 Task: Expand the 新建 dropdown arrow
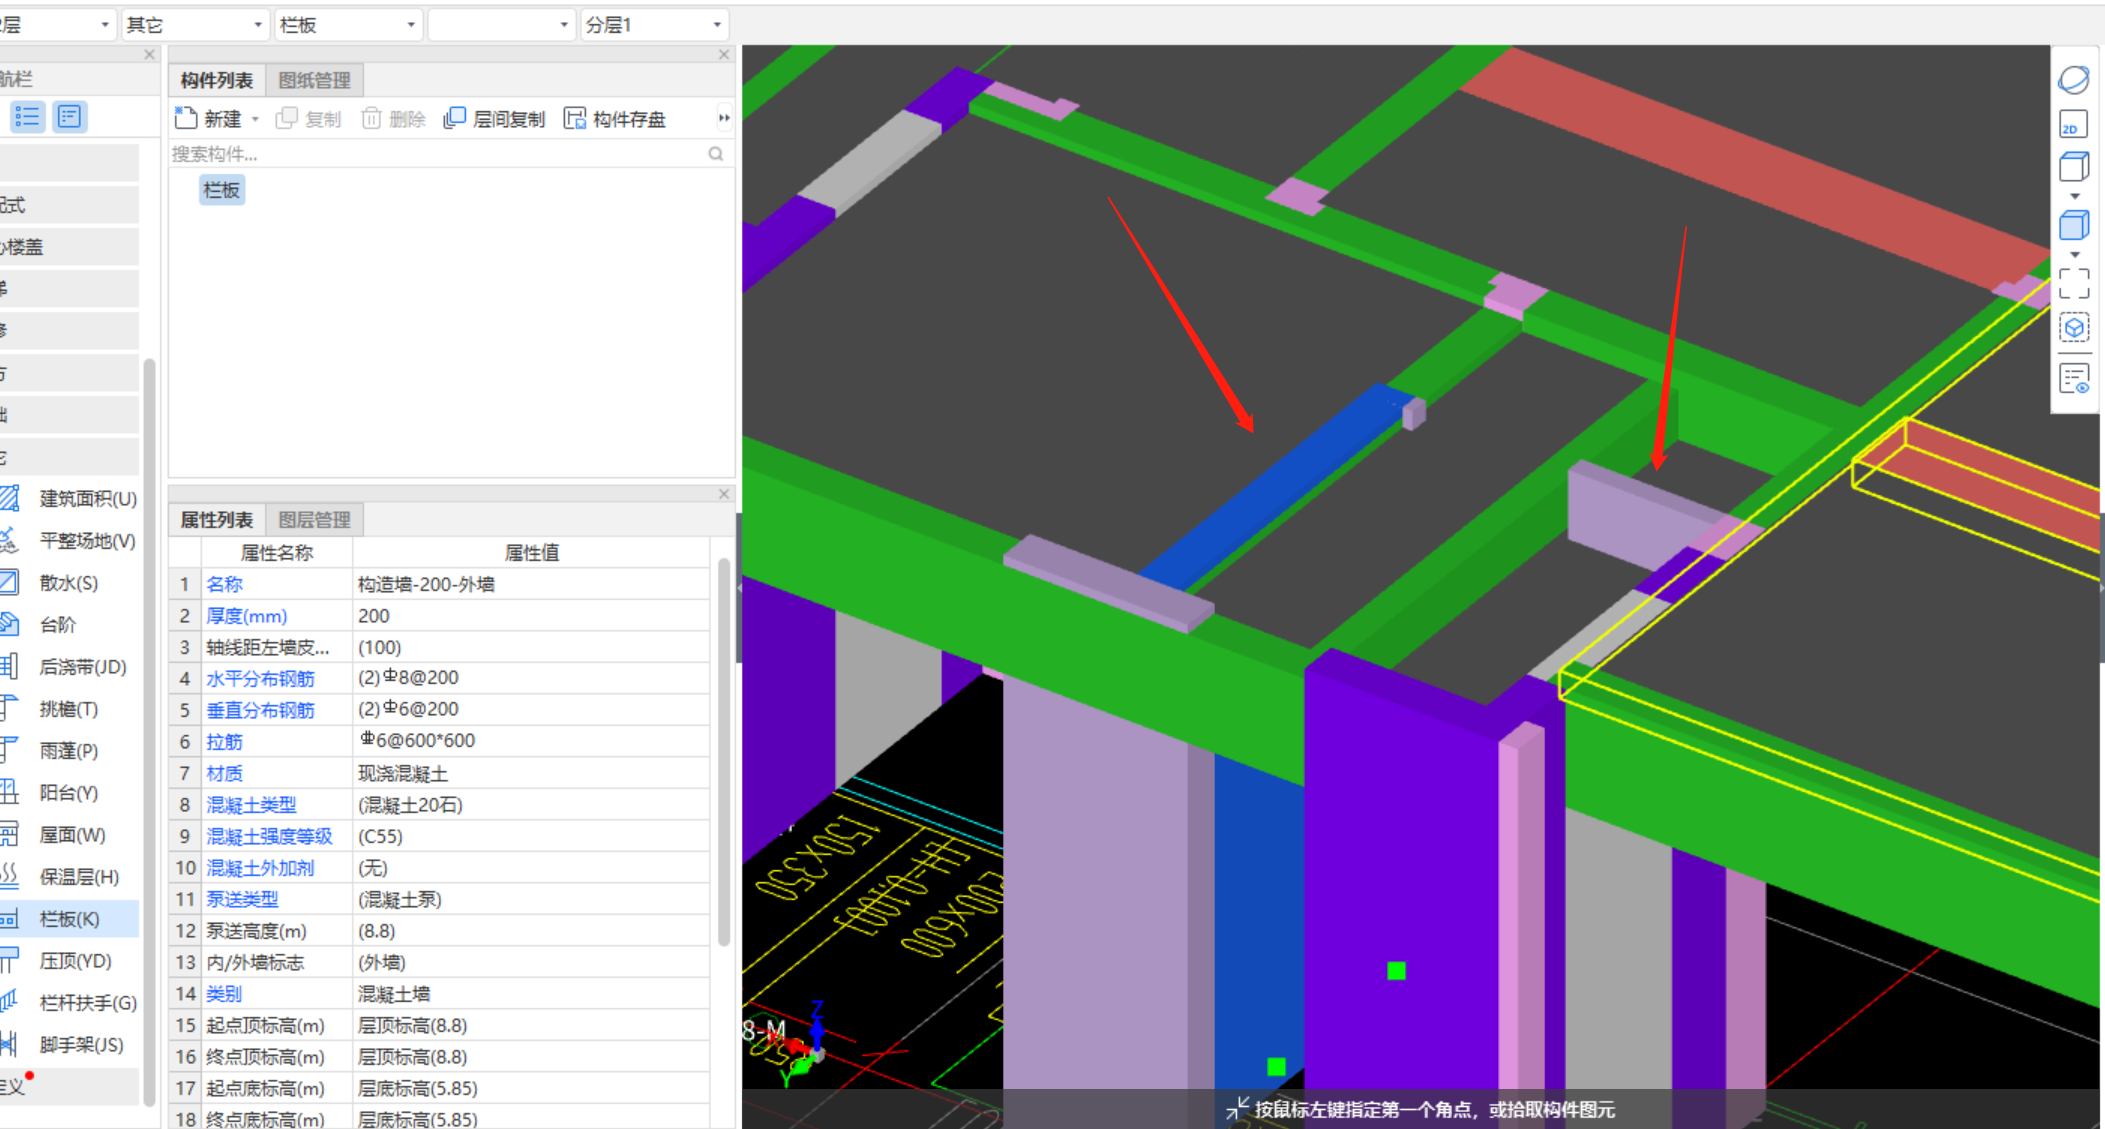[x=256, y=119]
